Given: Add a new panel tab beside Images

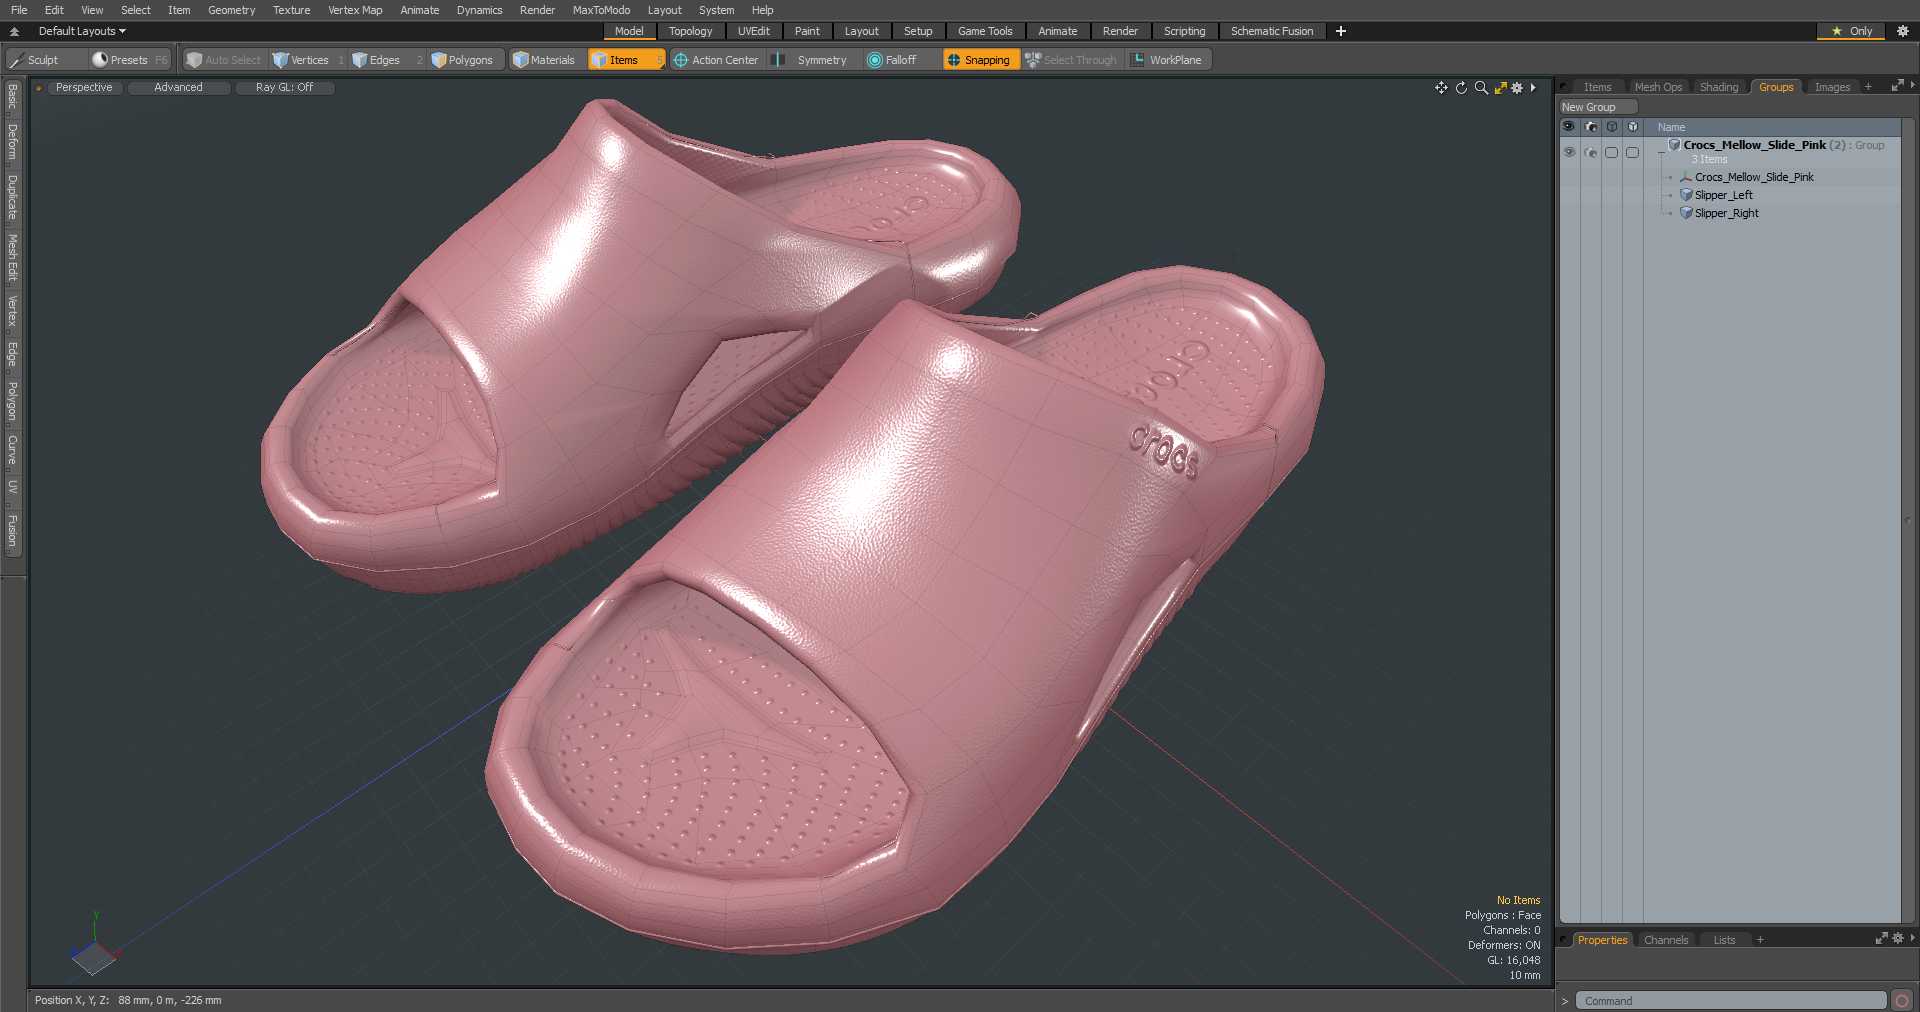Looking at the screenshot, I should tap(1868, 87).
